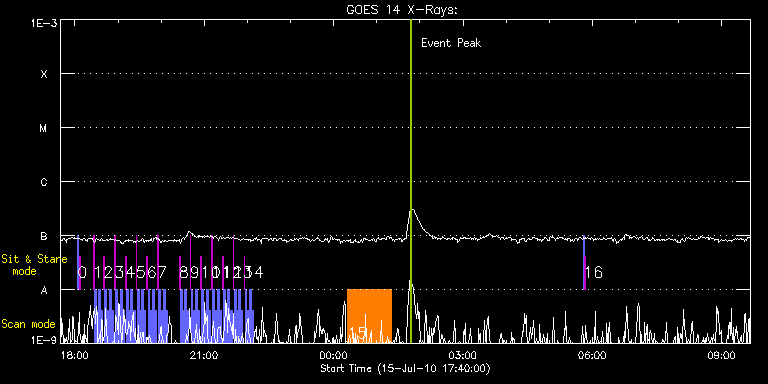This screenshot has height=384, width=768.
Task: Click the 1E-3 top axis value
Action: tap(44, 23)
